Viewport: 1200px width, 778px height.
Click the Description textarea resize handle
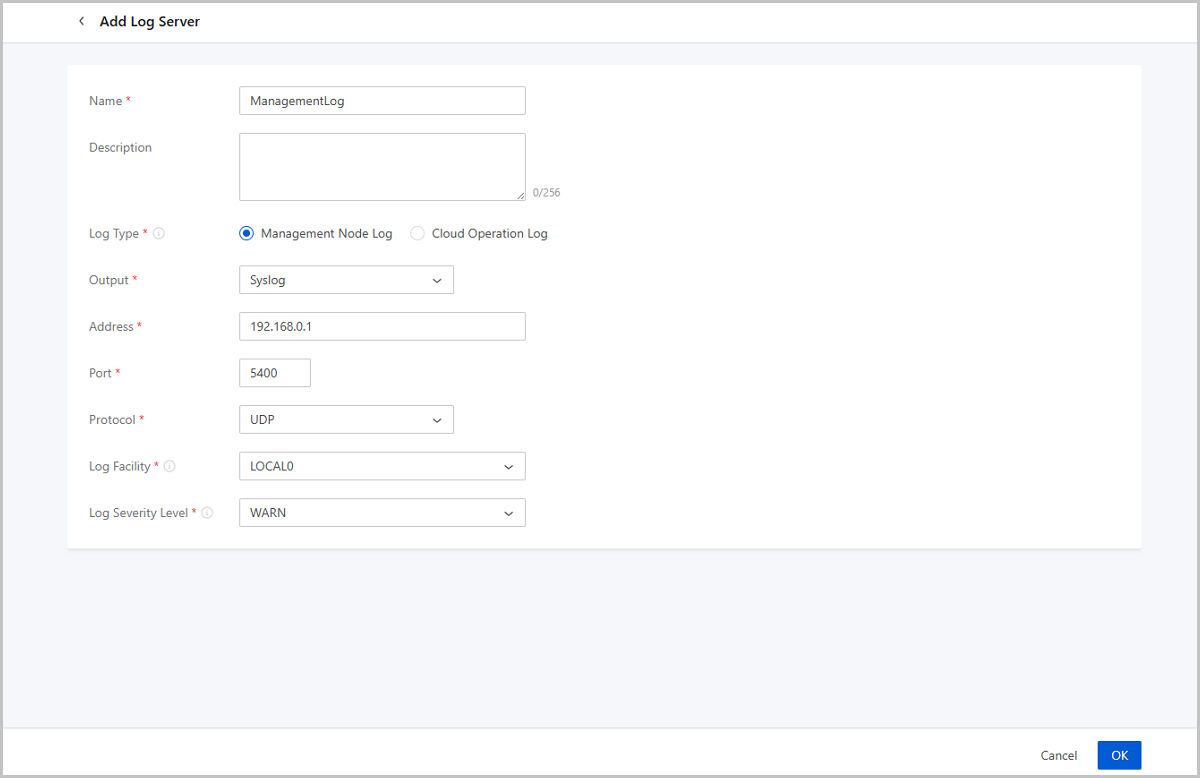click(520, 196)
